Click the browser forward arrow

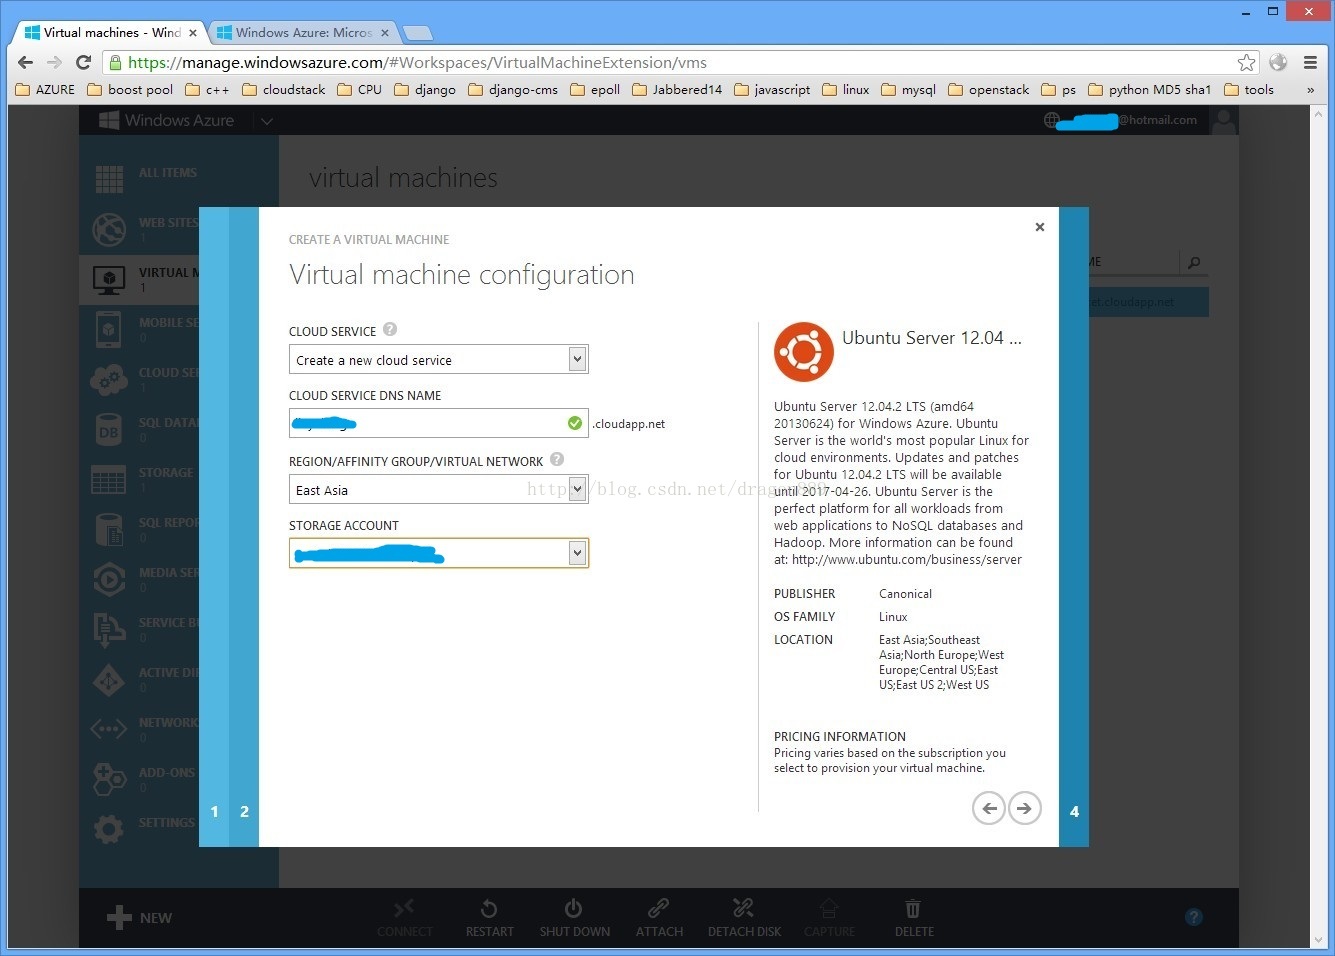(55, 62)
